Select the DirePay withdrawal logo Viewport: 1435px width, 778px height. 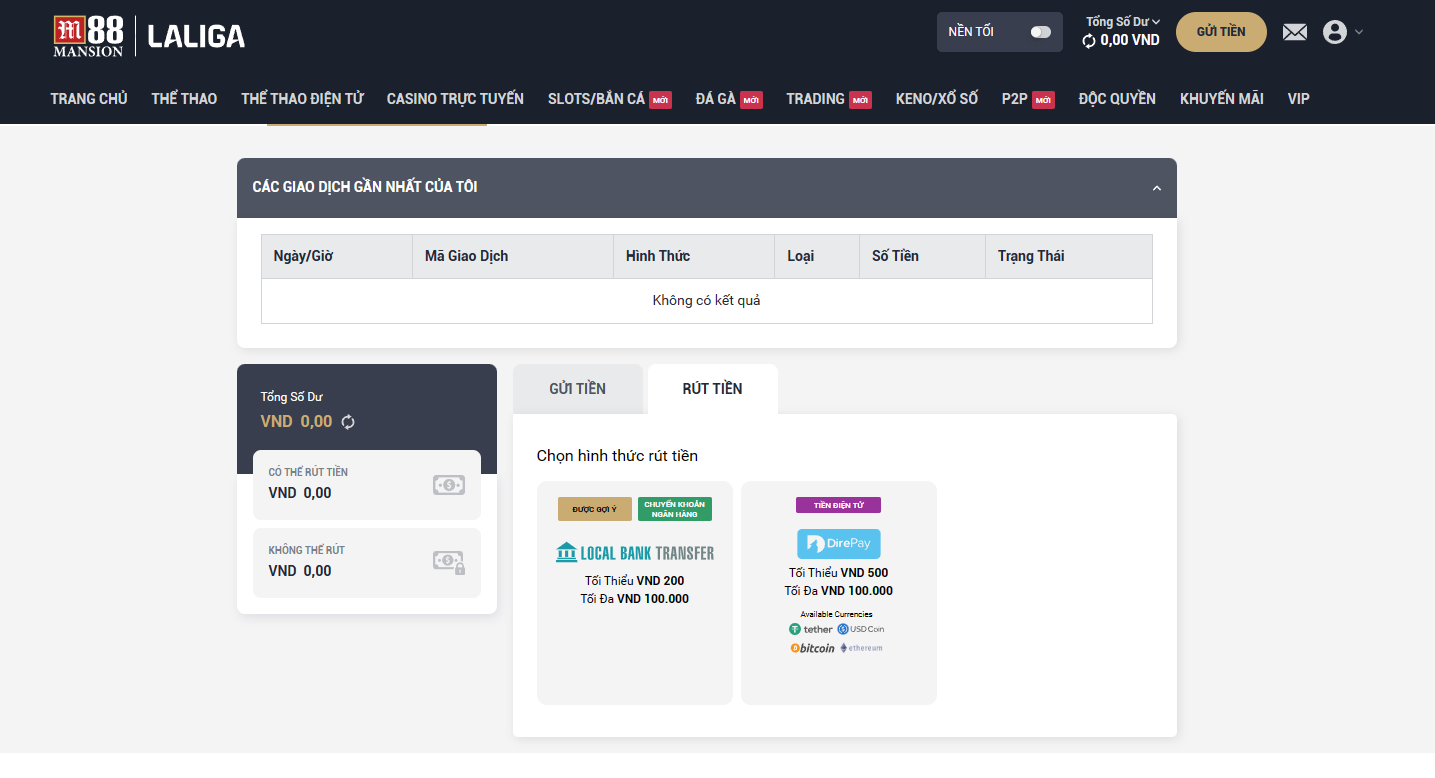pyautogui.click(x=838, y=544)
